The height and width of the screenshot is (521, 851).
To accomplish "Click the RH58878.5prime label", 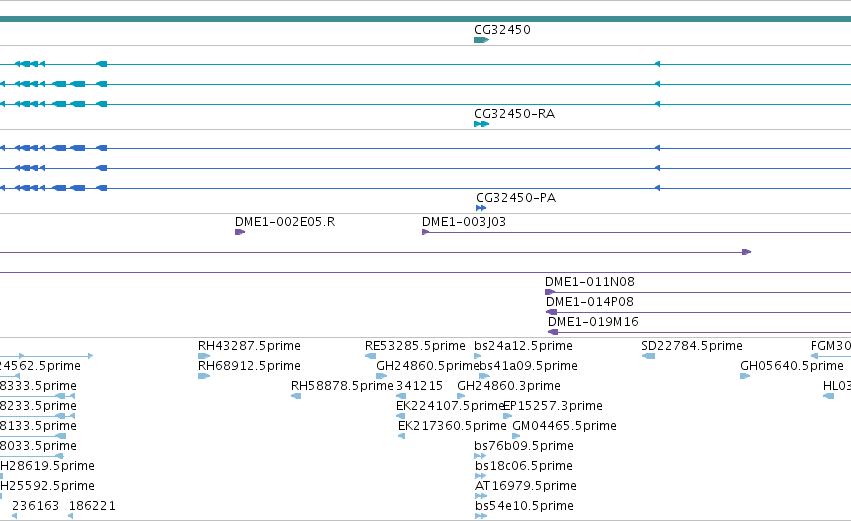I will (342, 386).
